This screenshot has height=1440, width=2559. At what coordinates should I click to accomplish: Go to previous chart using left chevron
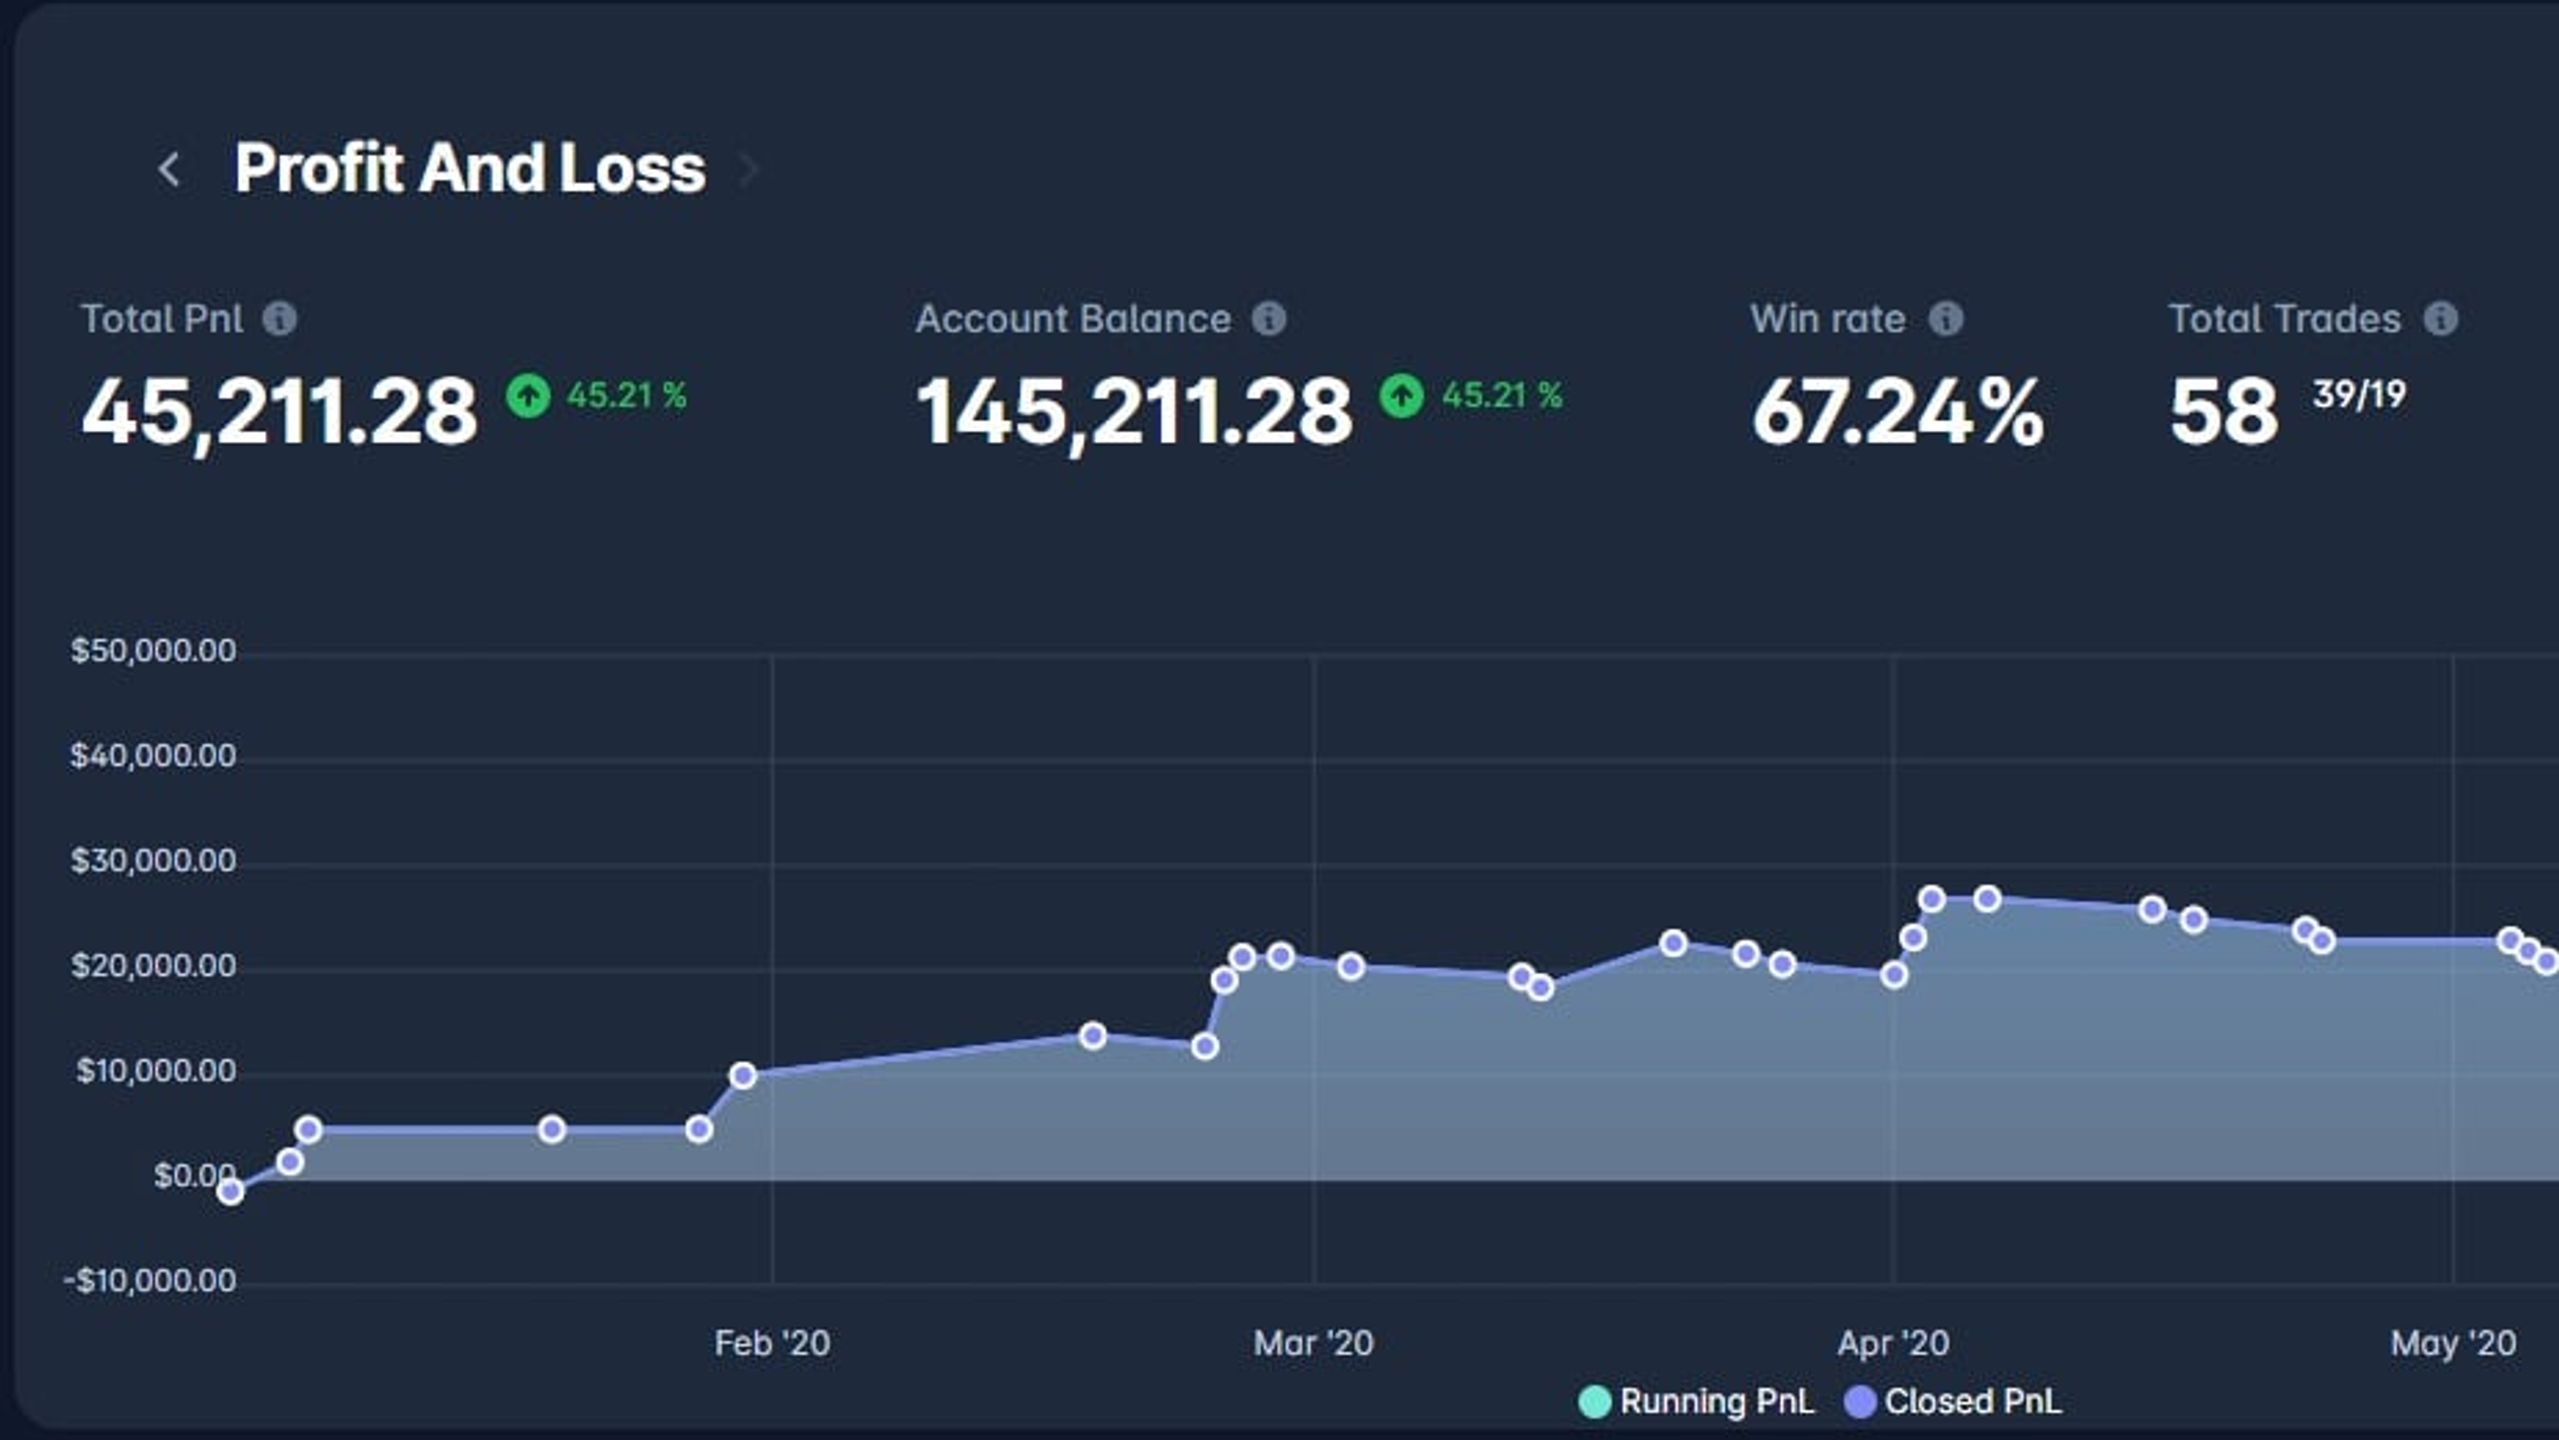(x=169, y=169)
